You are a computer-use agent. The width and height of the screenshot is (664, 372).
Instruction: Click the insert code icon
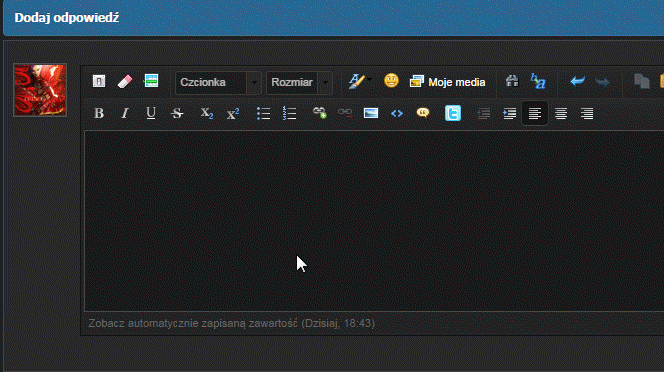click(x=397, y=113)
